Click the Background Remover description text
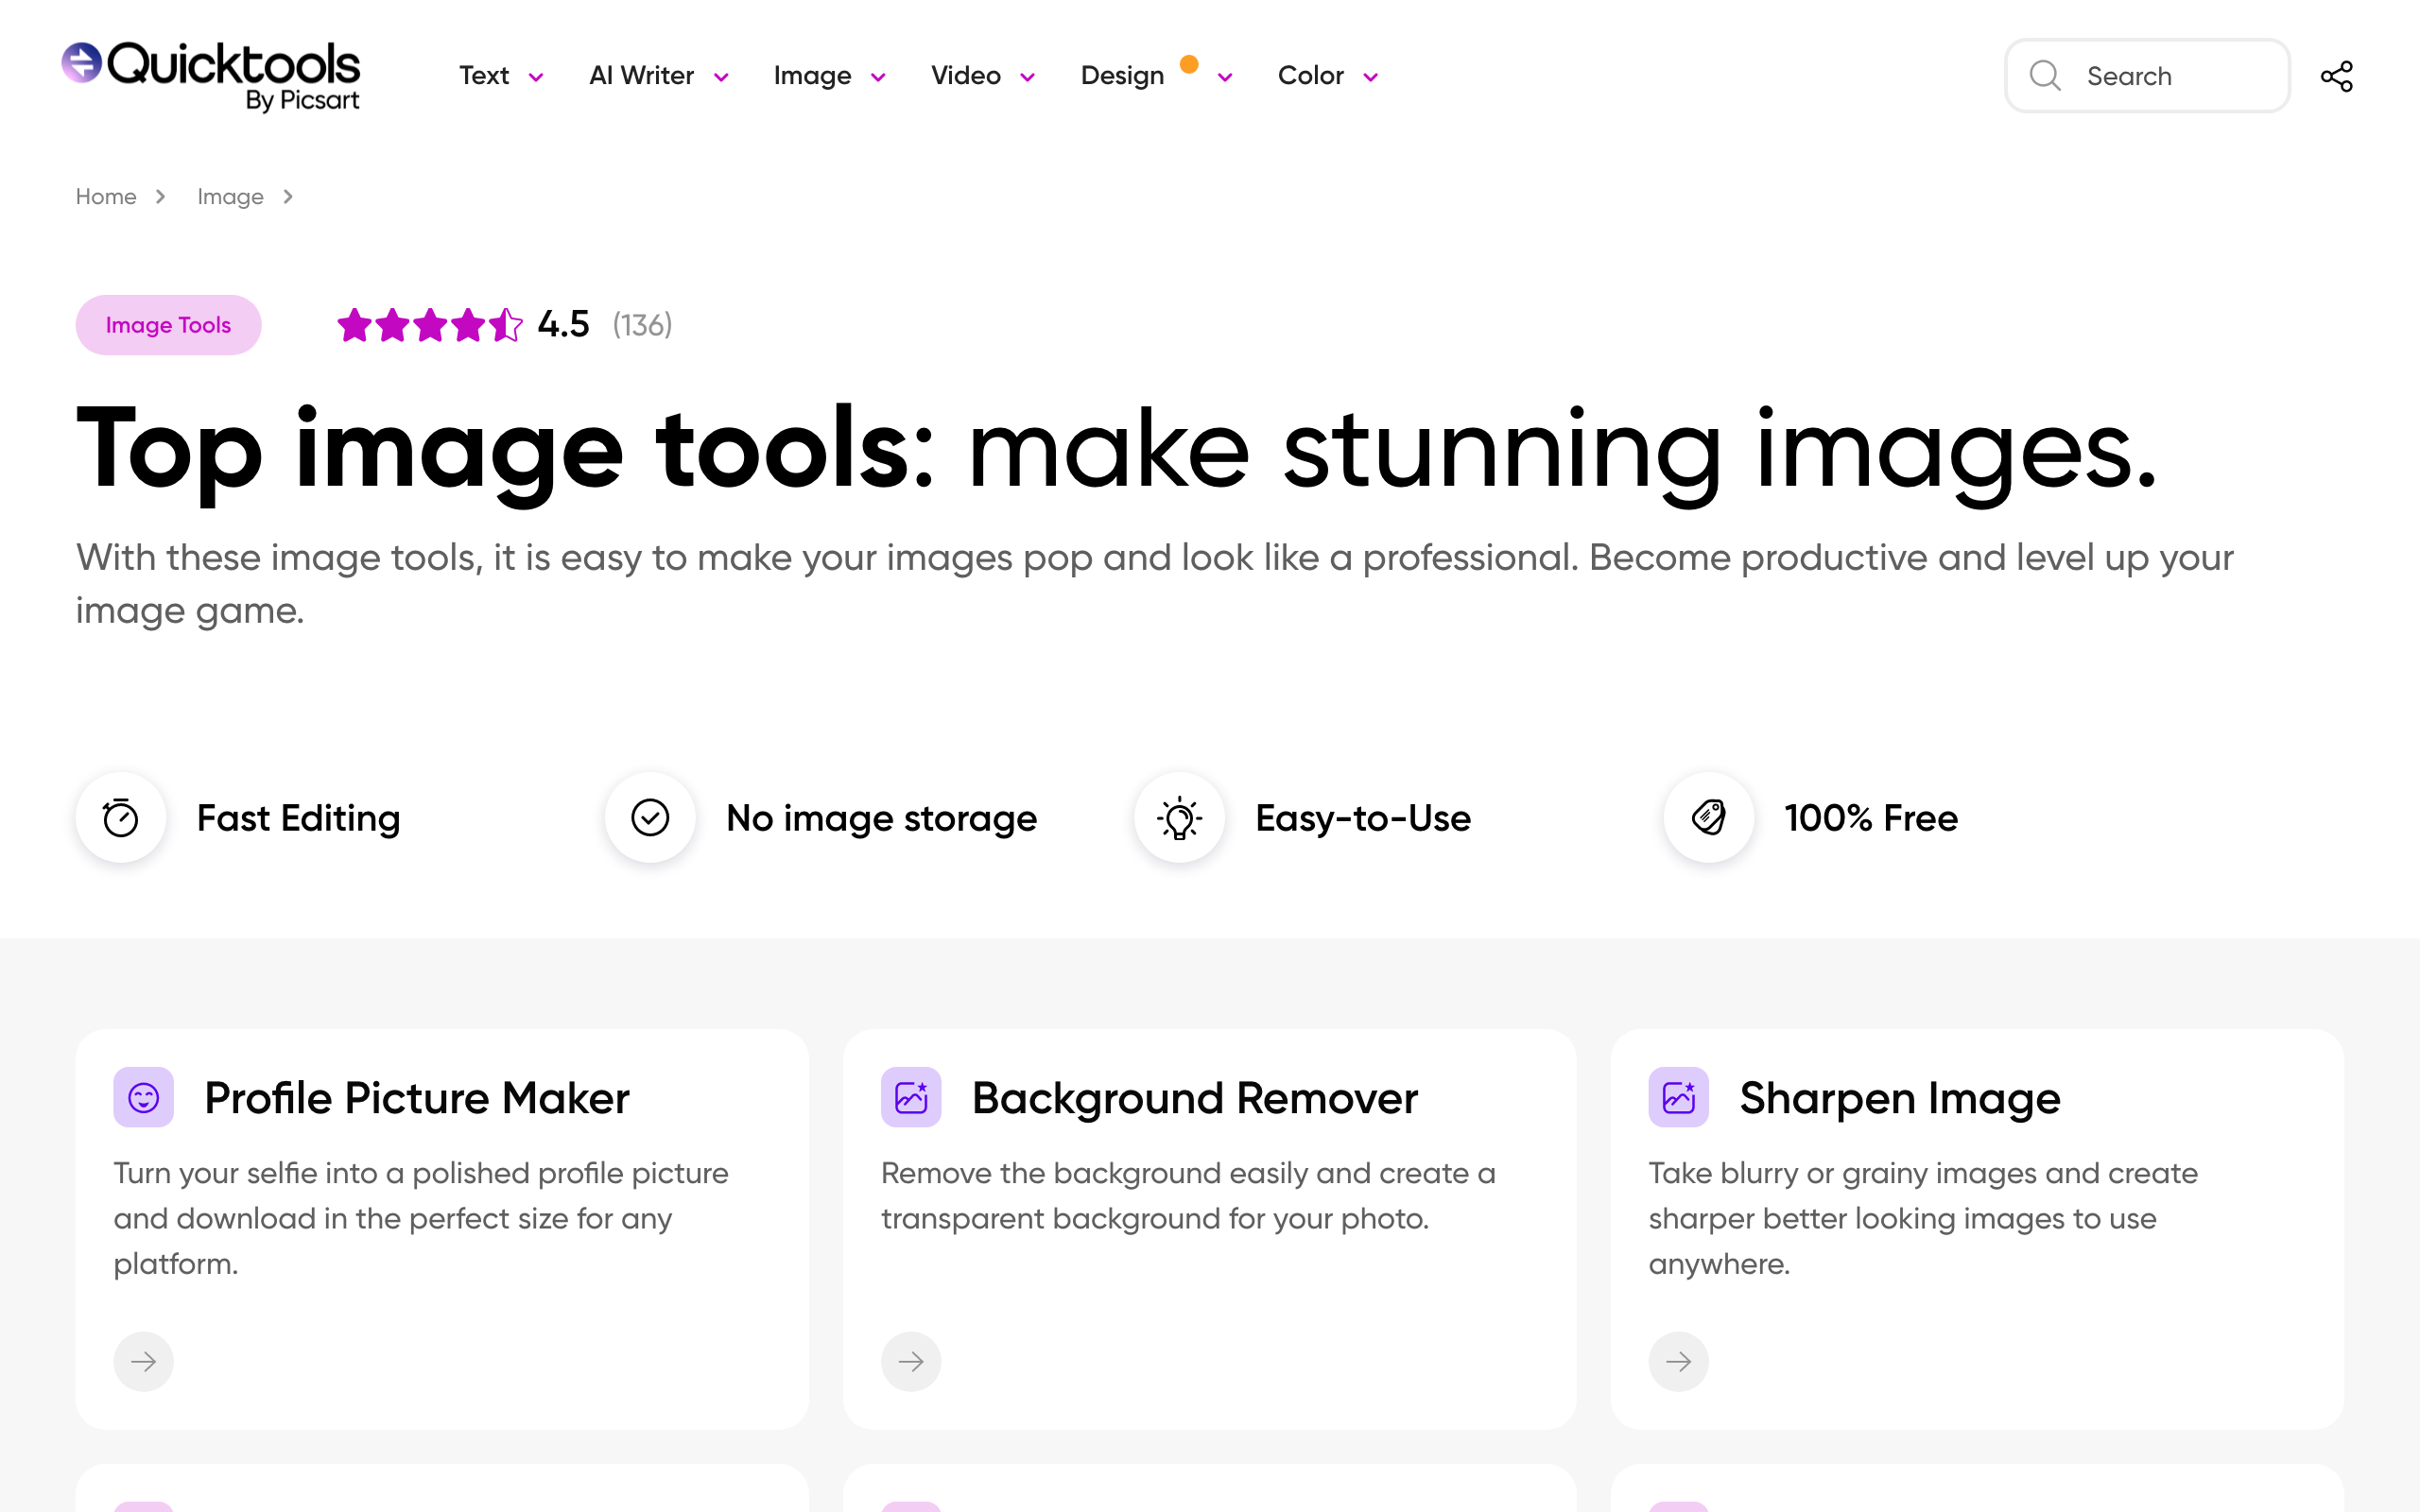The width and height of the screenshot is (2420, 1512). click(x=1188, y=1195)
